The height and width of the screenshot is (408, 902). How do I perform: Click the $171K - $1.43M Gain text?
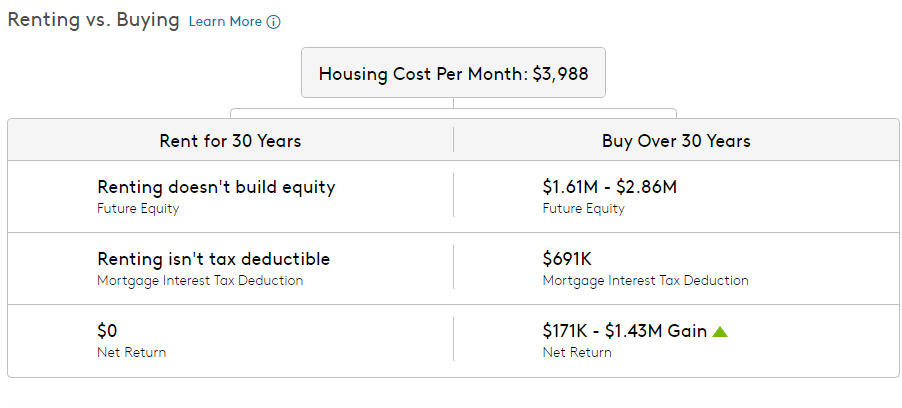tap(624, 331)
